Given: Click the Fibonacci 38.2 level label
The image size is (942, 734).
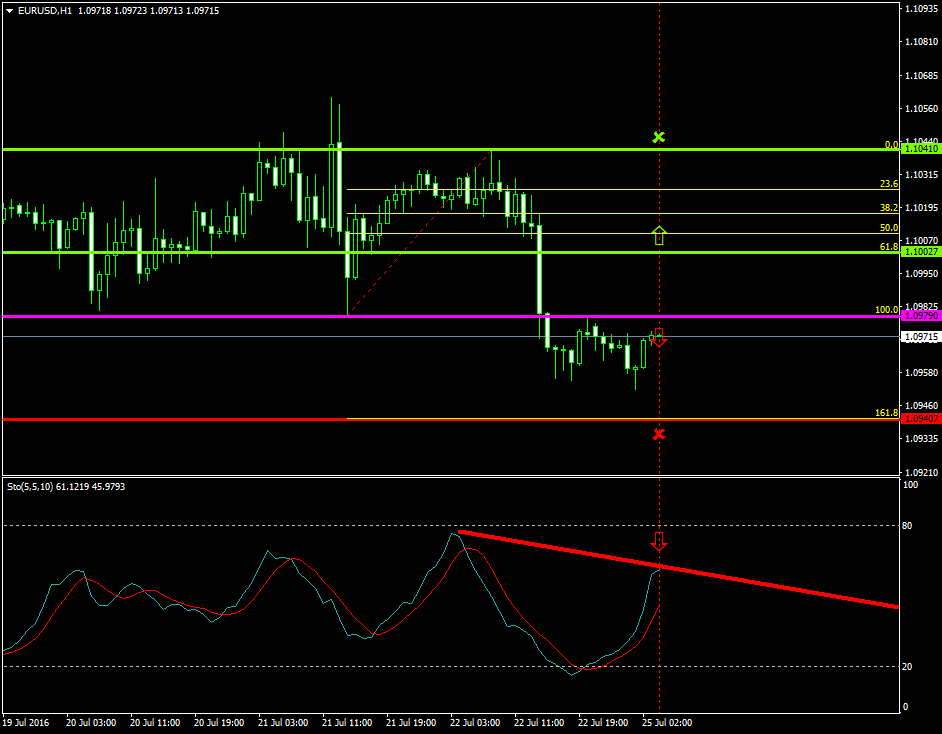Looking at the screenshot, I should pyautogui.click(x=888, y=208).
